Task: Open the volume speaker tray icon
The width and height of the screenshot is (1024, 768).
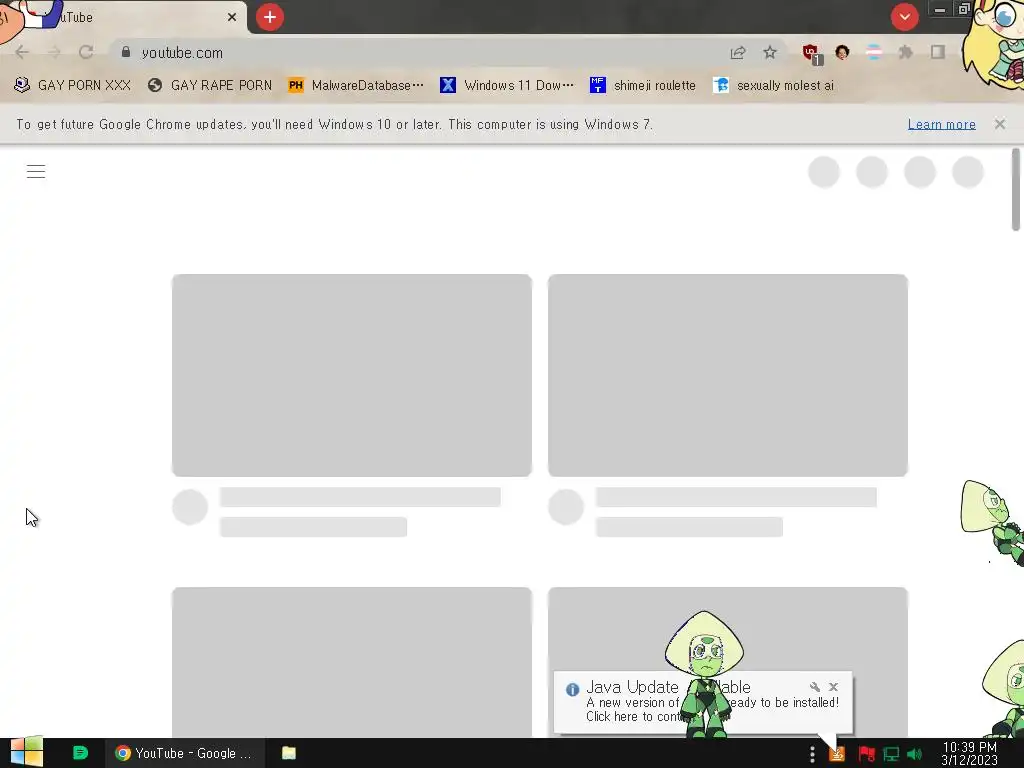Action: pyautogui.click(x=915, y=754)
